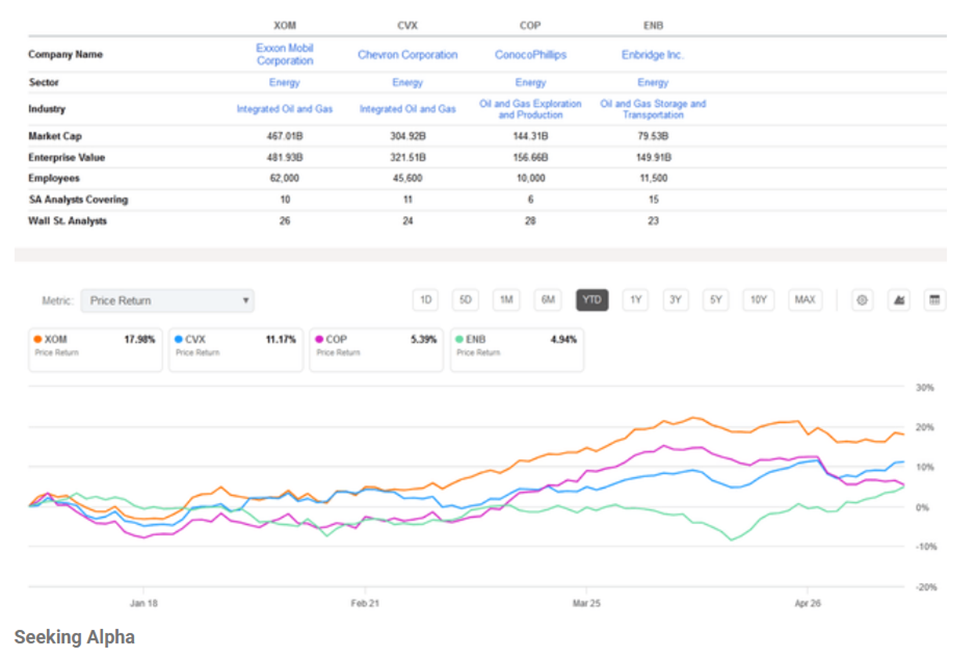Open Enbridge Inc. company link
This screenshot has width=975, height=658.
tap(653, 55)
